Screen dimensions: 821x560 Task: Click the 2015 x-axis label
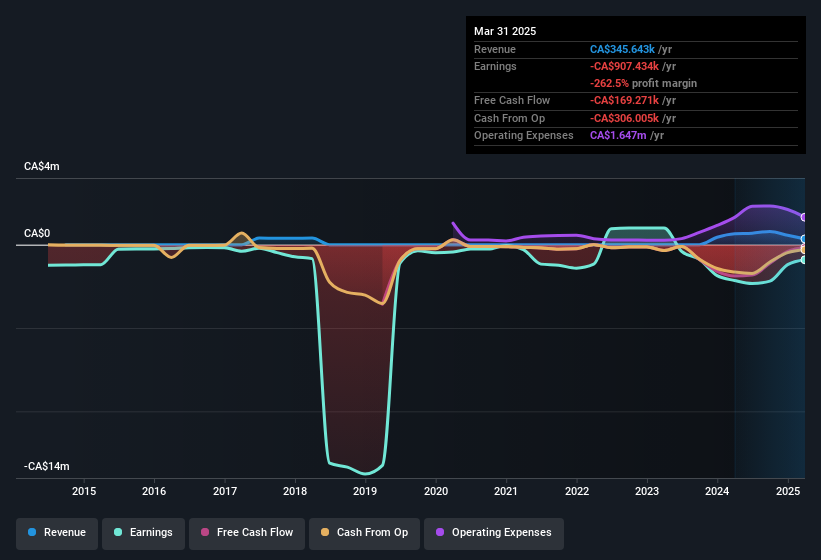click(84, 491)
